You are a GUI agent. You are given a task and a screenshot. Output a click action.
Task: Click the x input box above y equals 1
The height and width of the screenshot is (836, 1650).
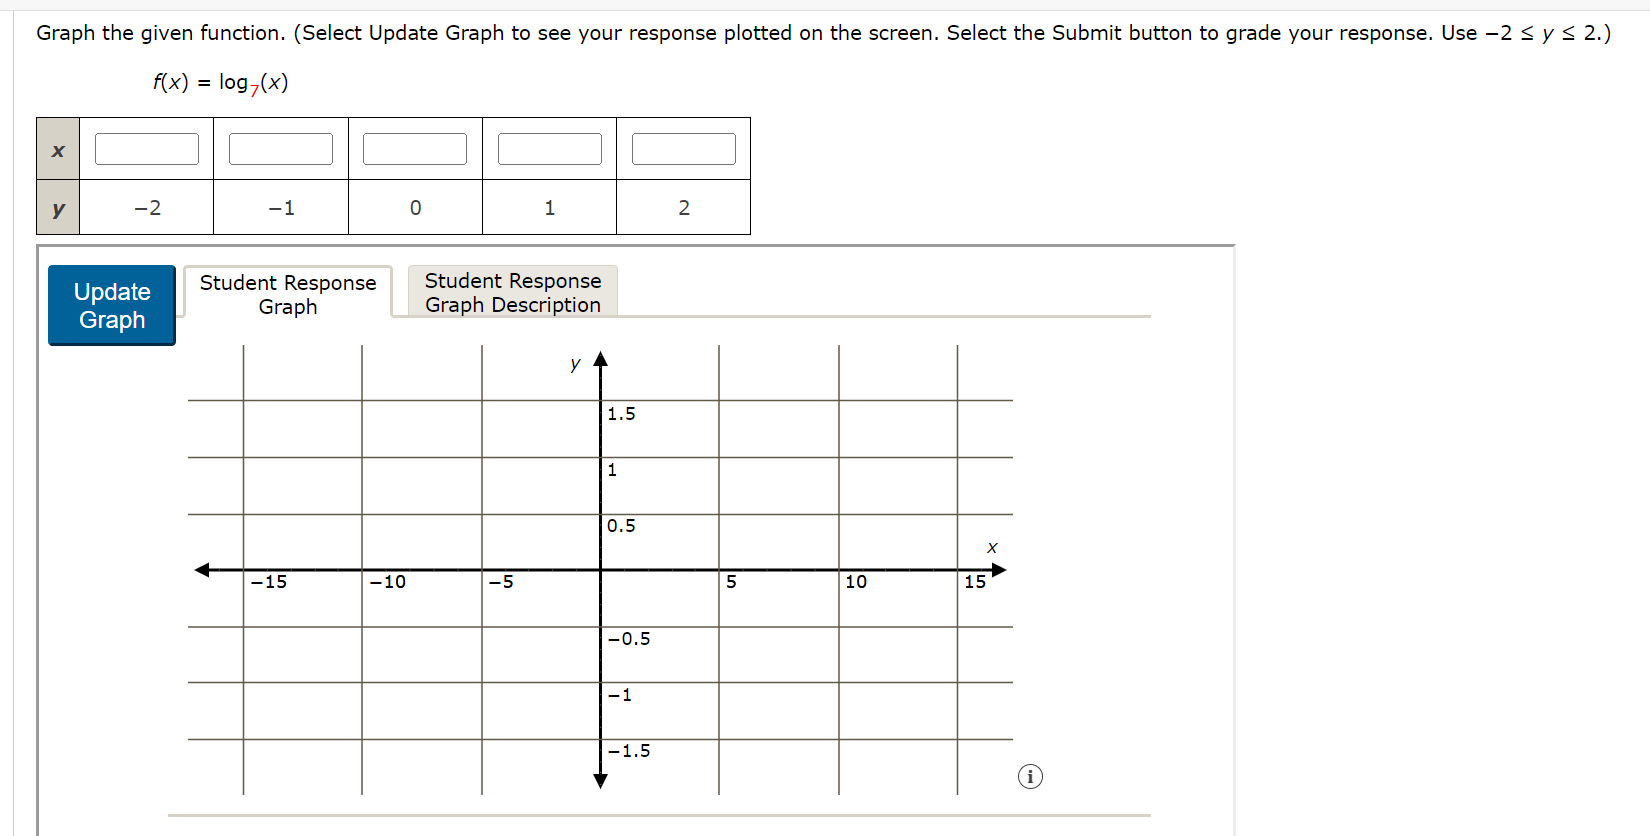pos(549,147)
